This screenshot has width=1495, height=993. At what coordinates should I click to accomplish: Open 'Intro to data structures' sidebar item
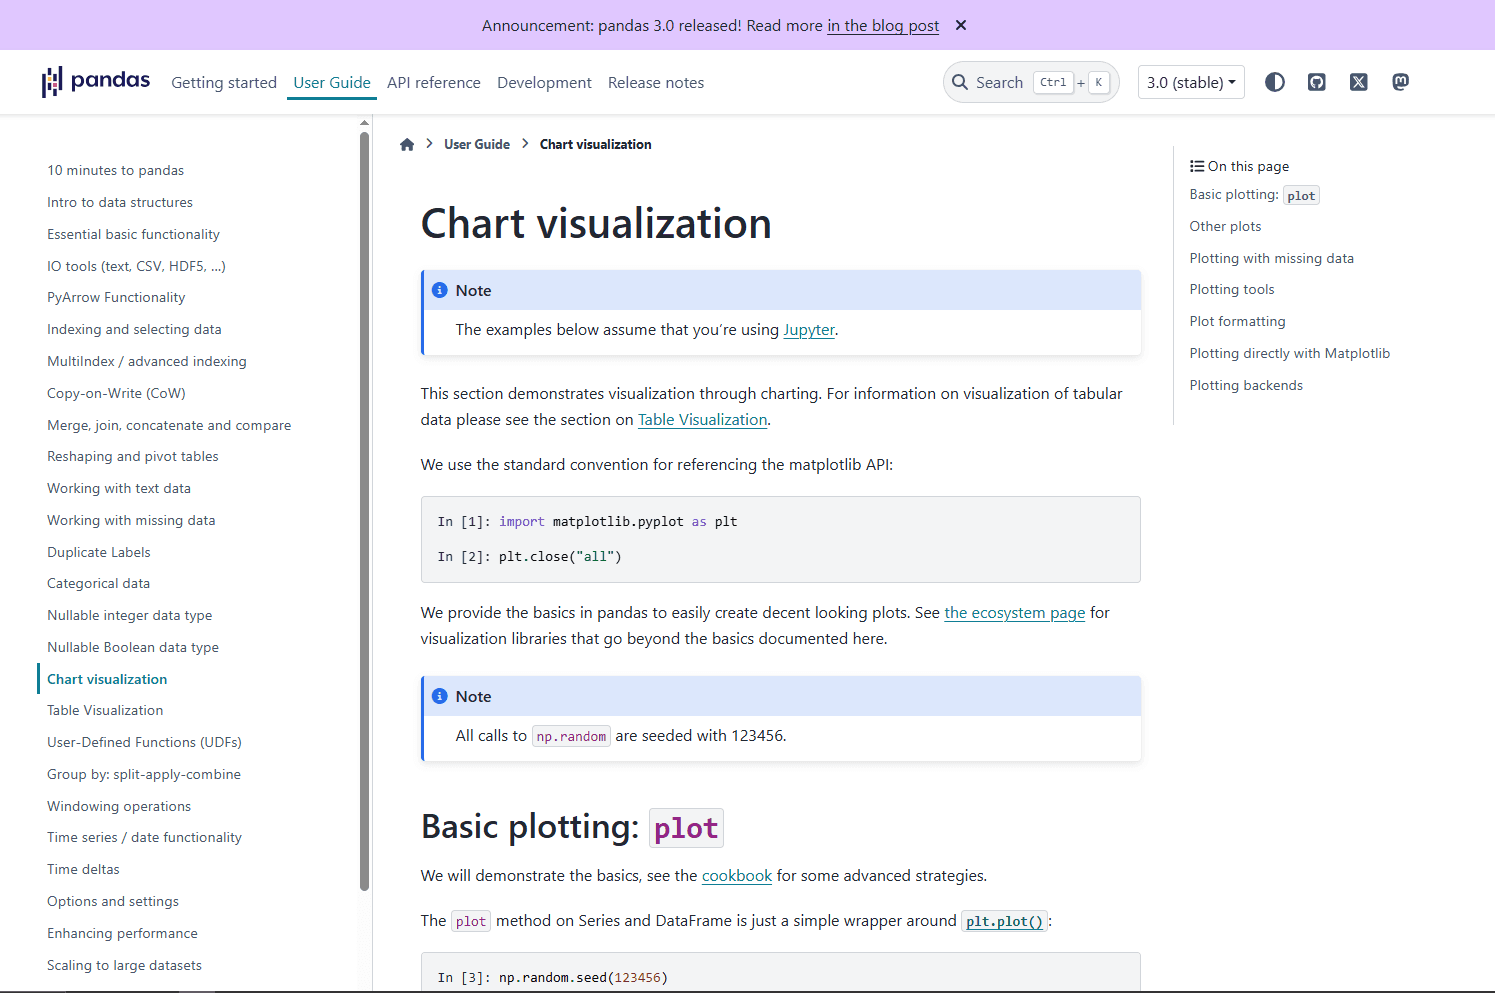(120, 202)
